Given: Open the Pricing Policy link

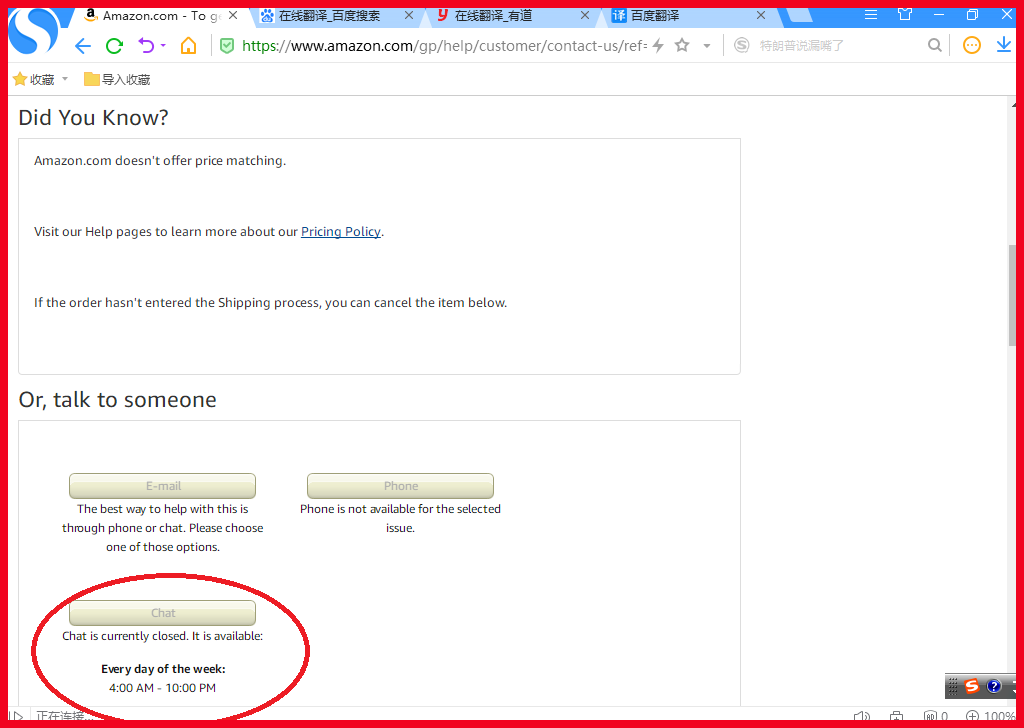Looking at the screenshot, I should click(340, 232).
